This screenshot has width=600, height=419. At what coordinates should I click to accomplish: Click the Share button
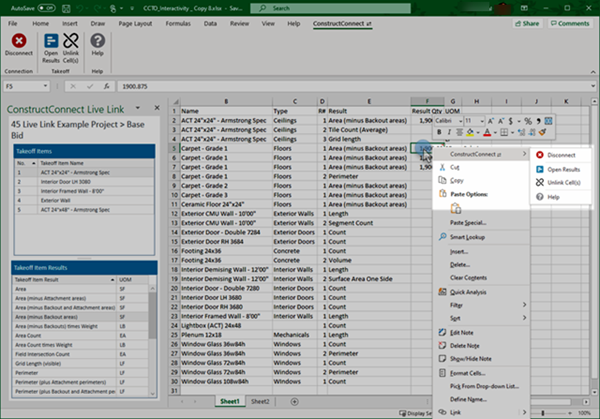tap(527, 24)
